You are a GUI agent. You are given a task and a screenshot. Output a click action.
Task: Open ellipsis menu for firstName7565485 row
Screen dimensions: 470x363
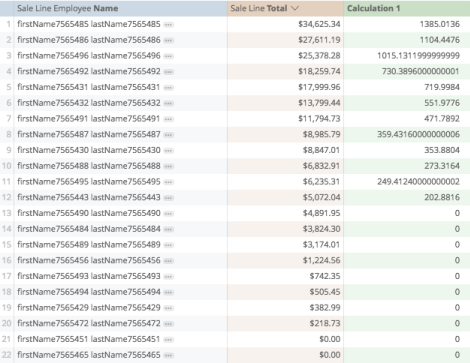(169, 24)
